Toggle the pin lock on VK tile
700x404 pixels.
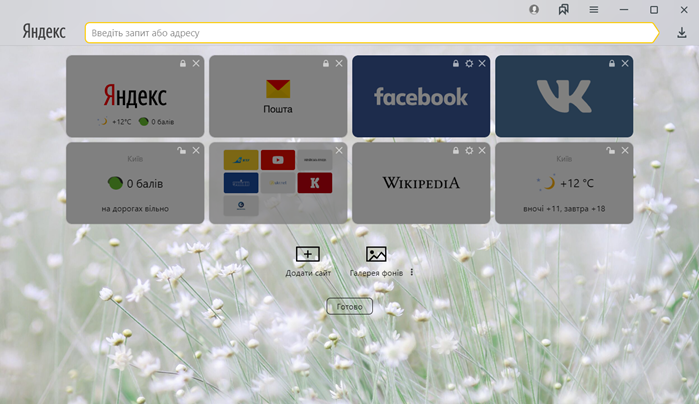pos(612,63)
